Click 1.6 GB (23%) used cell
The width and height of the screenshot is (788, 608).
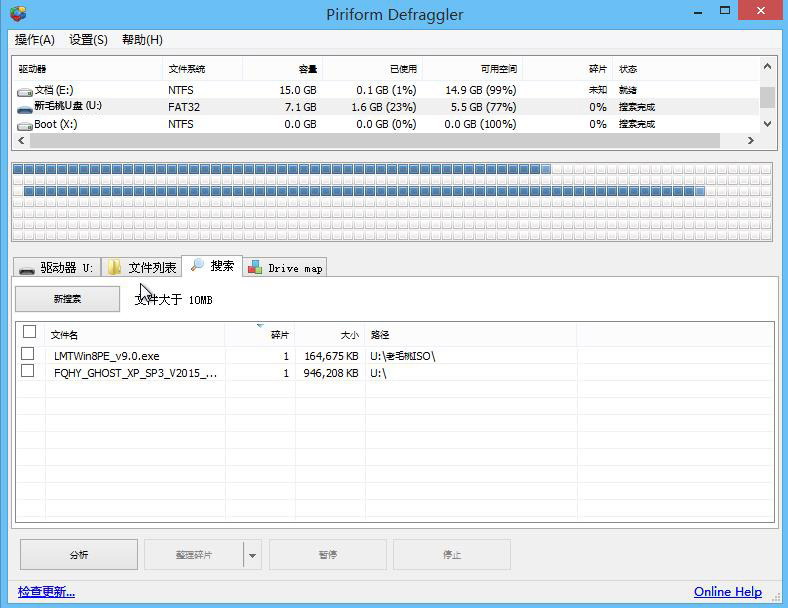coord(386,107)
